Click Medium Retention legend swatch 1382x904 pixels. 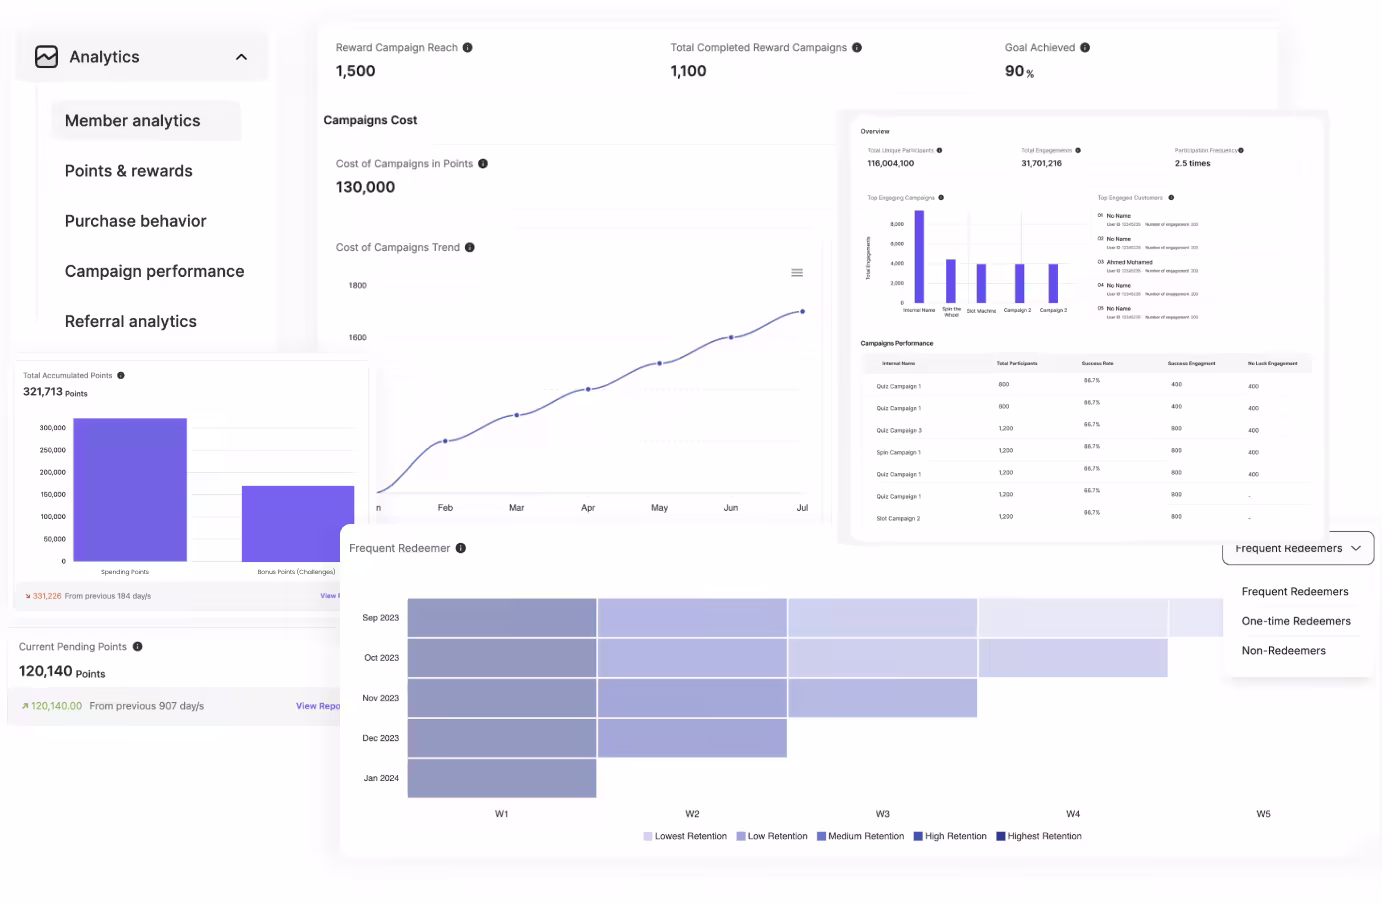pos(821,837)
